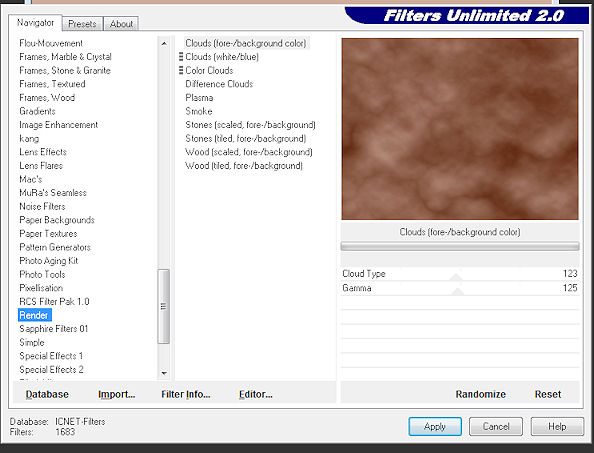
Task: Click the clouds preview thumbnail
Action: (460, 129)
